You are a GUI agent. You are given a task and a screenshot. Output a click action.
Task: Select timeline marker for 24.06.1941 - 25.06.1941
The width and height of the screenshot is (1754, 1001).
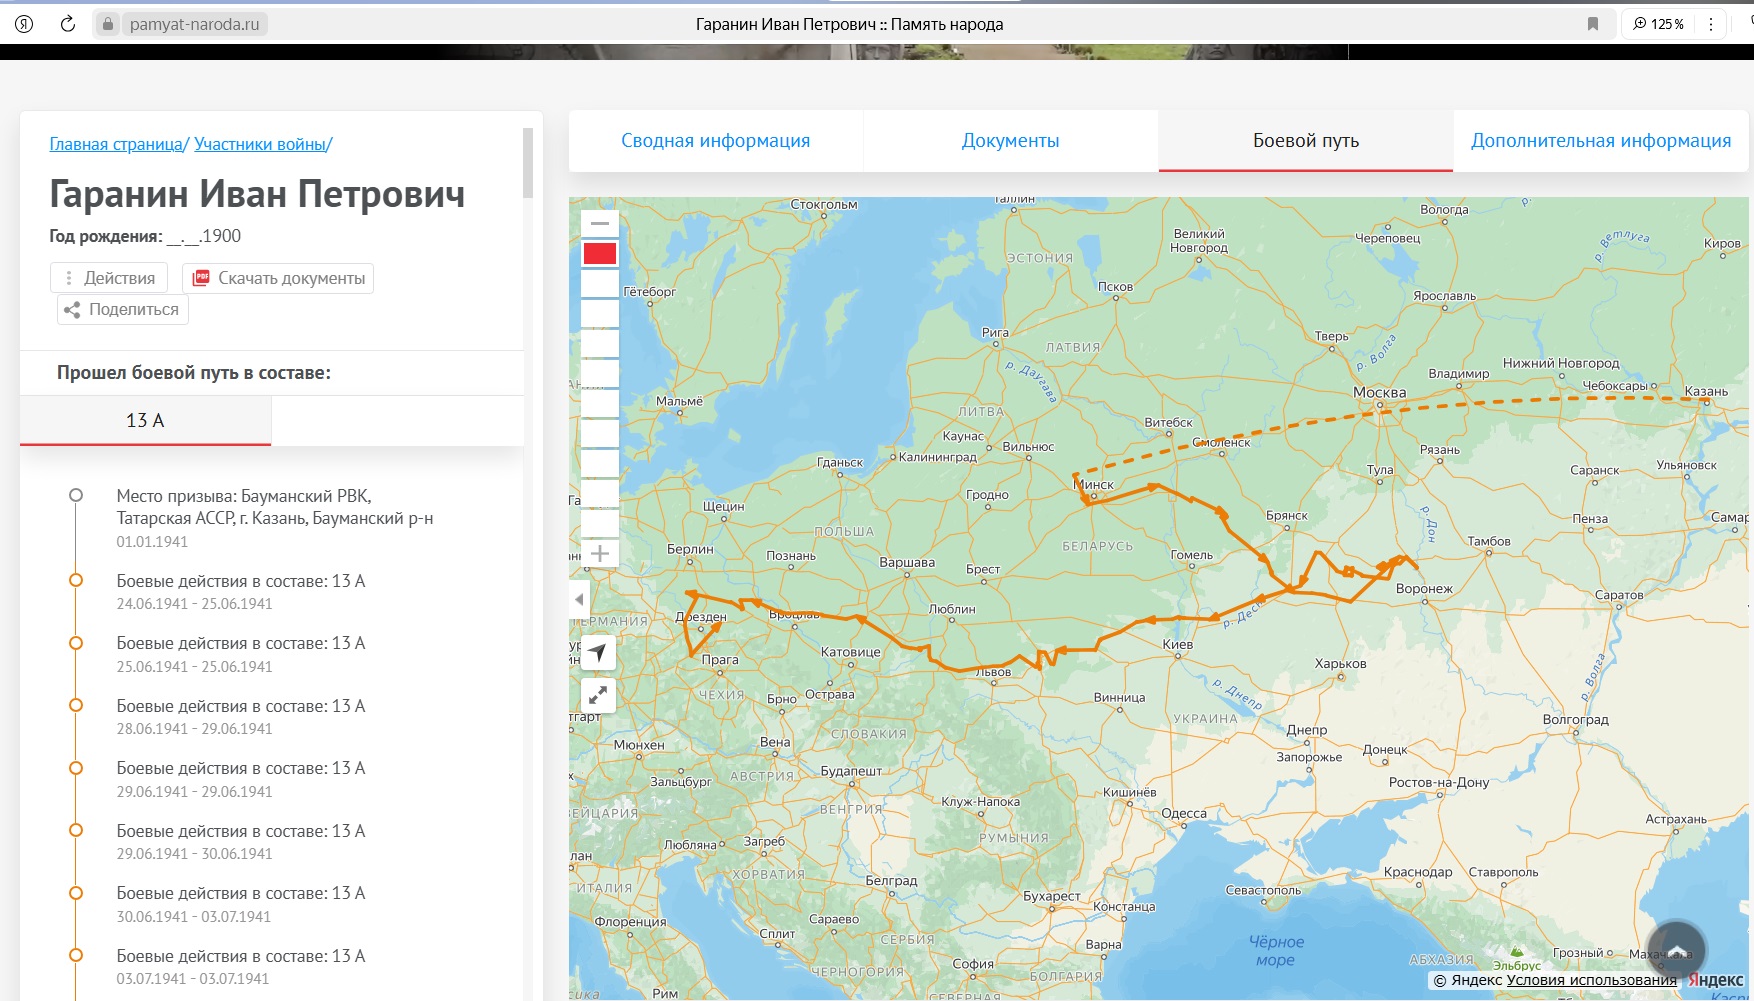pos(76,580)
